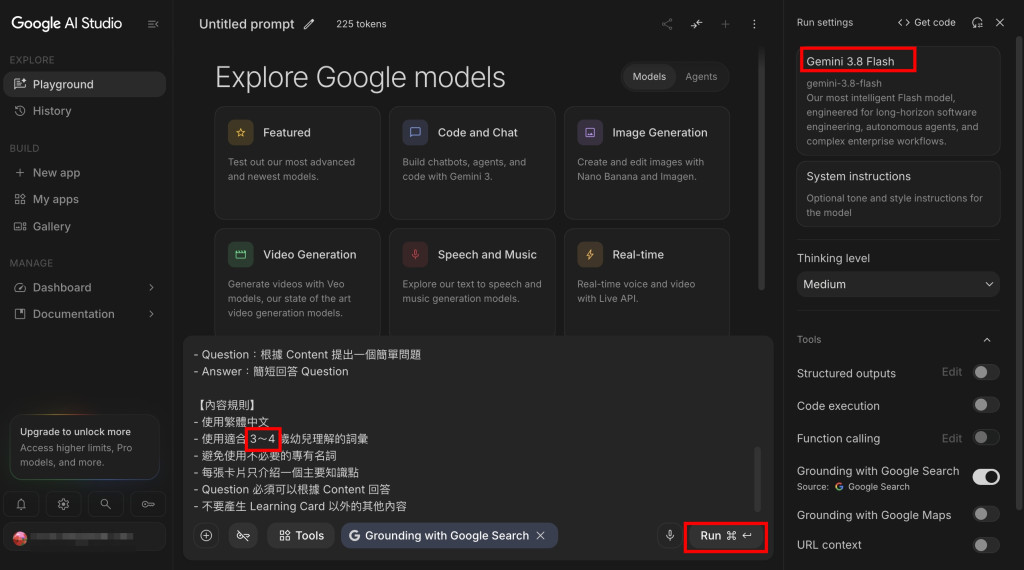Click the API key icon in sidebar
Viewport: 1024px width, 570px height.
148,504
